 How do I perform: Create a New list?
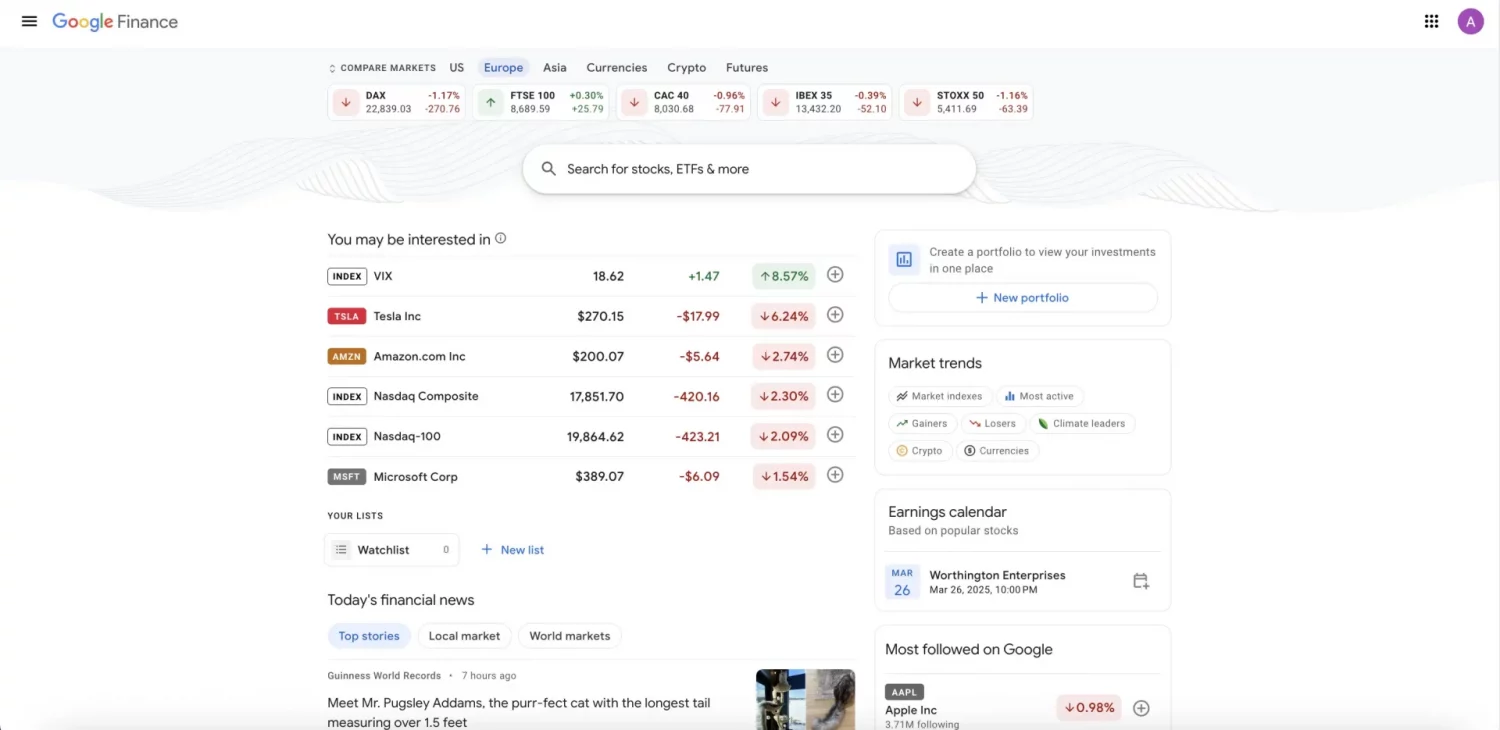512,550
